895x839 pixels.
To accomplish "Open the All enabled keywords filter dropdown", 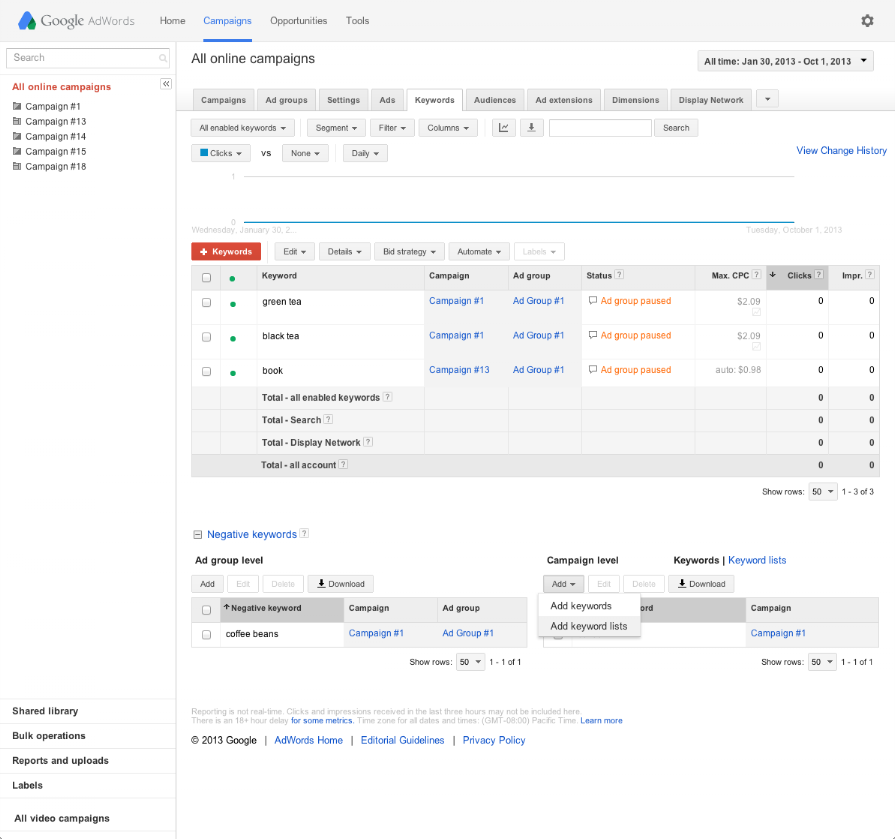I will click(x=243, y=128).
